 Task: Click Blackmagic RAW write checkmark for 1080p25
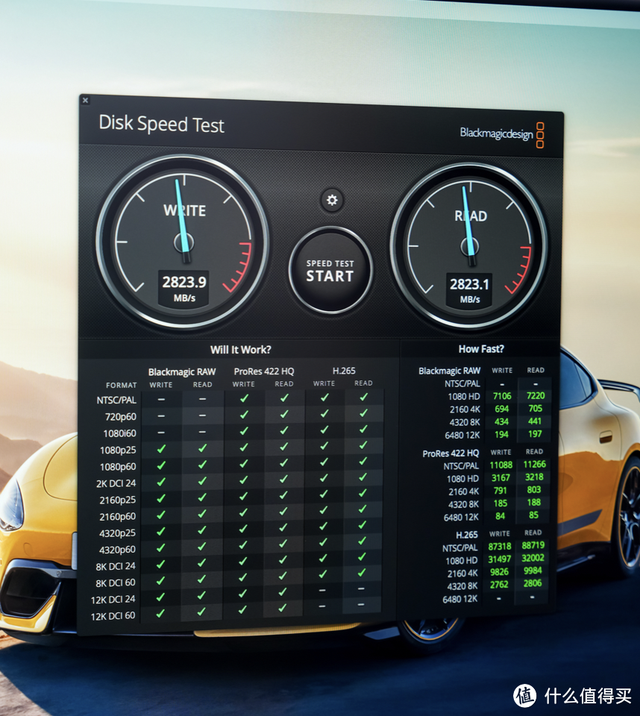point(161,449)
